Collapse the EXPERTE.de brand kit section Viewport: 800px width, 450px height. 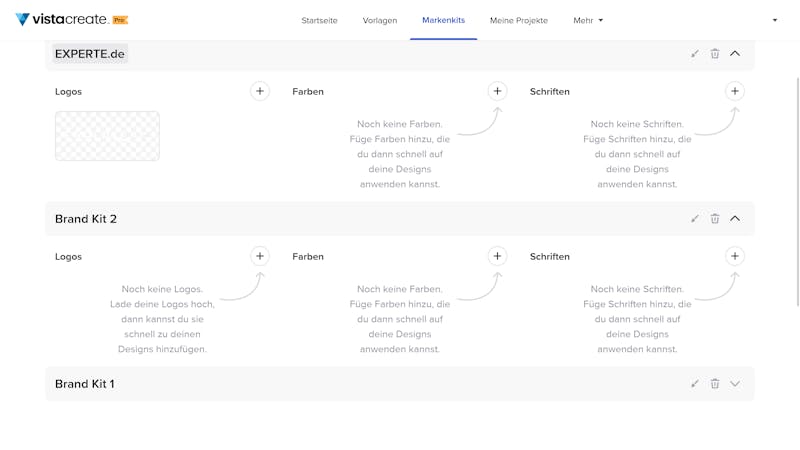(x=735, y=54)
